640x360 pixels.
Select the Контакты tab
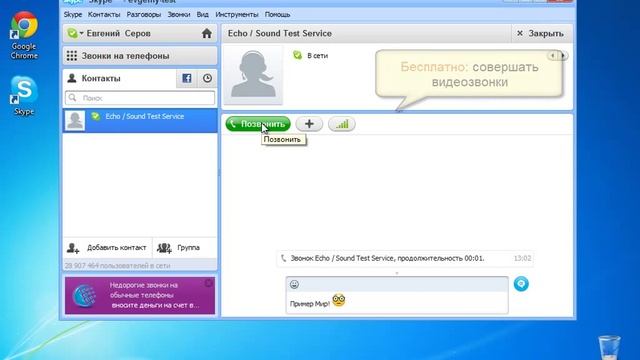point(119,78)
